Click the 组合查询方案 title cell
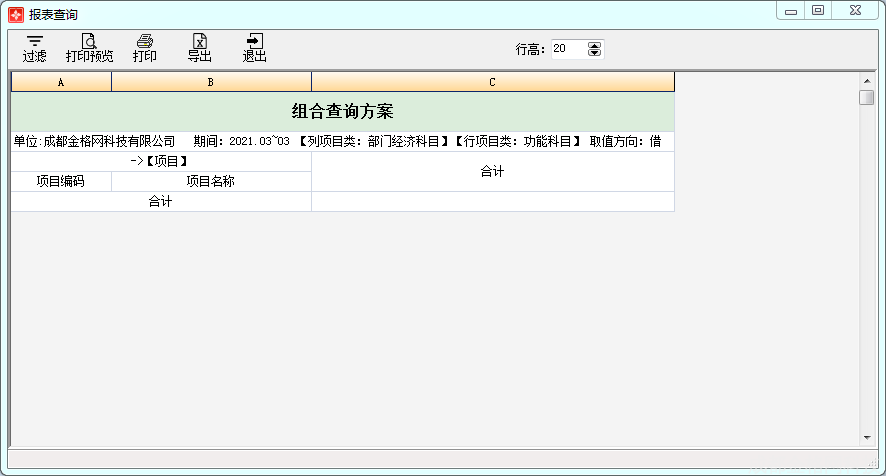Image resolution: width=886 pixels, height=476 pixels. pyautogui.click(x=342, y=111)
